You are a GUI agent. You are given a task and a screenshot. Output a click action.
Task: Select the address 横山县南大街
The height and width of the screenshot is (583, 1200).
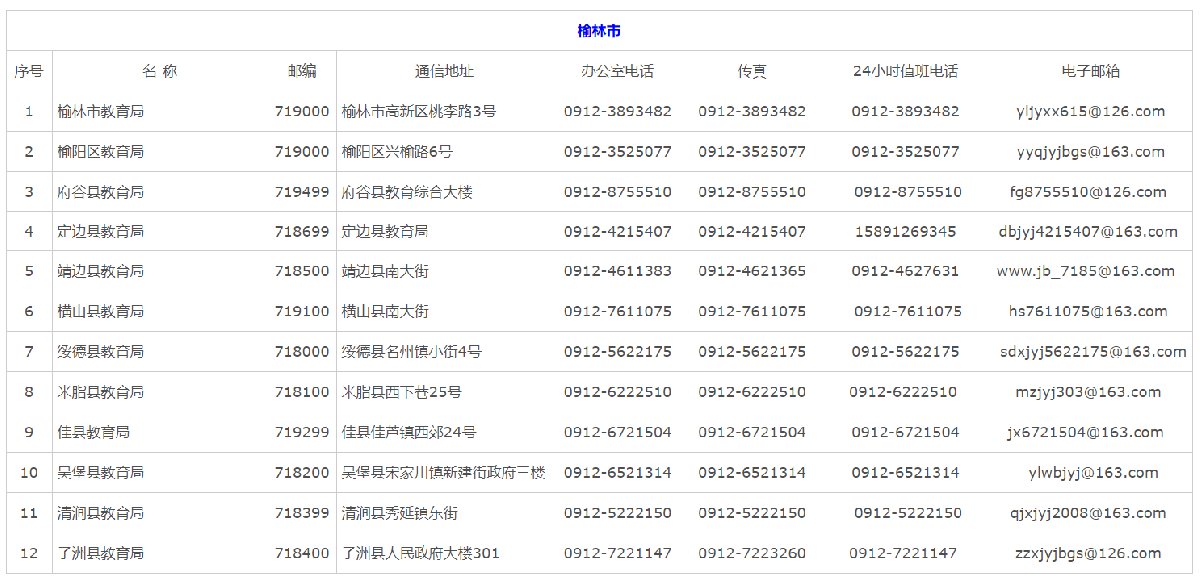coord(385,311)
